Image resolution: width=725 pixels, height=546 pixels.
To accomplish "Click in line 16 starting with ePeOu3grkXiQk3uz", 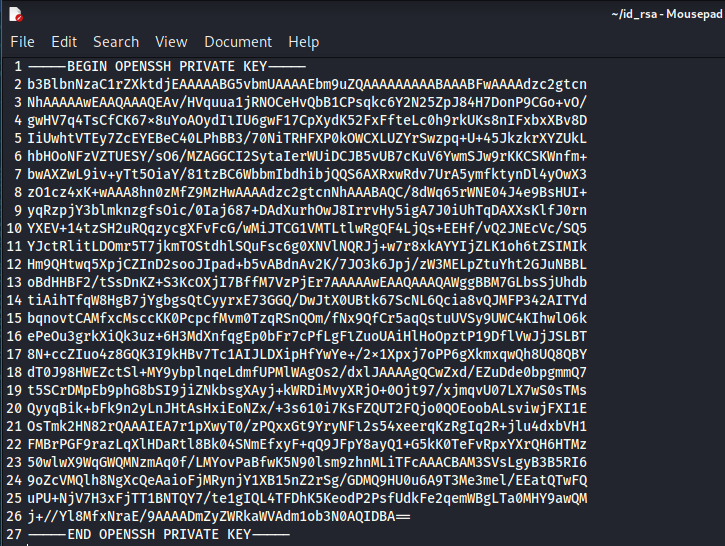I will pyautogui.click(x=300, y=336).
